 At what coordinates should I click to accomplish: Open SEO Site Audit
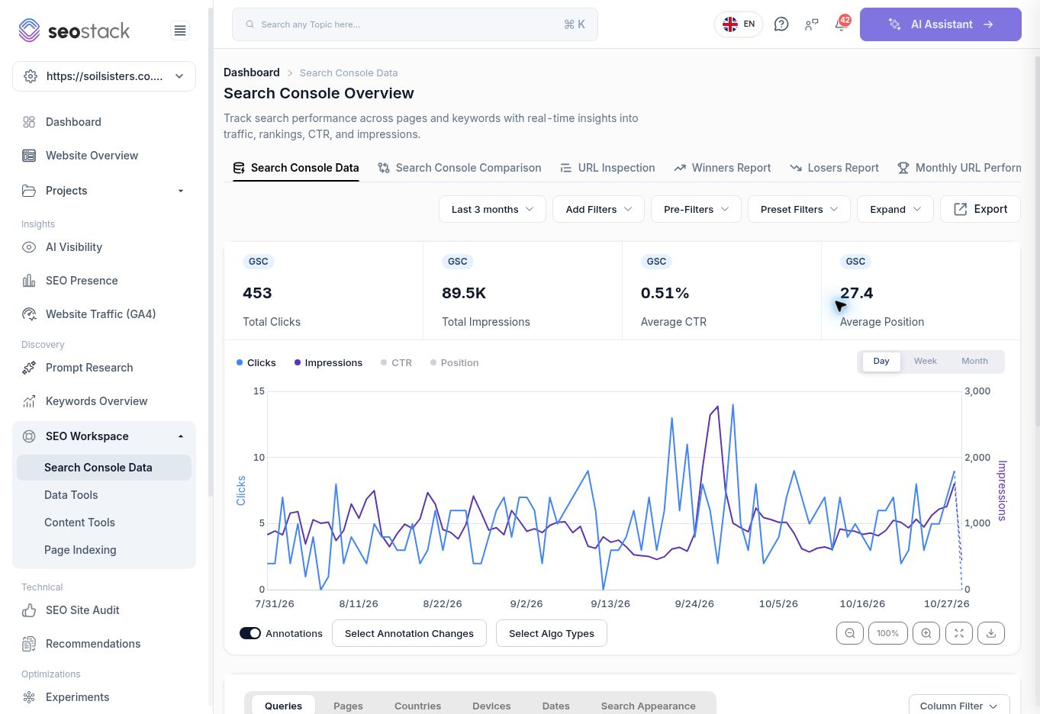click(82, 610)
